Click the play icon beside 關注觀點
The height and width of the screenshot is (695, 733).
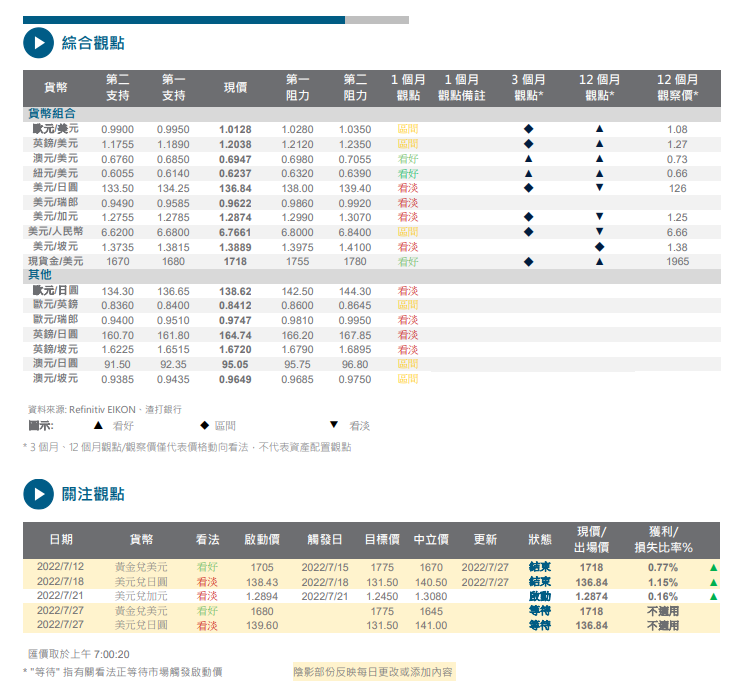37,494
